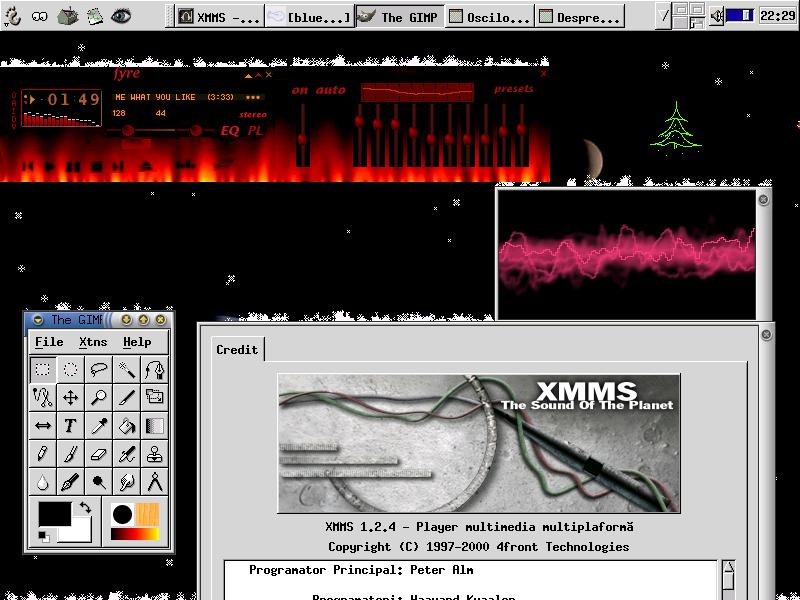The image size is (800, 600).
Task: Select the Fuzzy Select magic wand tool
Action: pyautogui.click(x=127, y=368)
